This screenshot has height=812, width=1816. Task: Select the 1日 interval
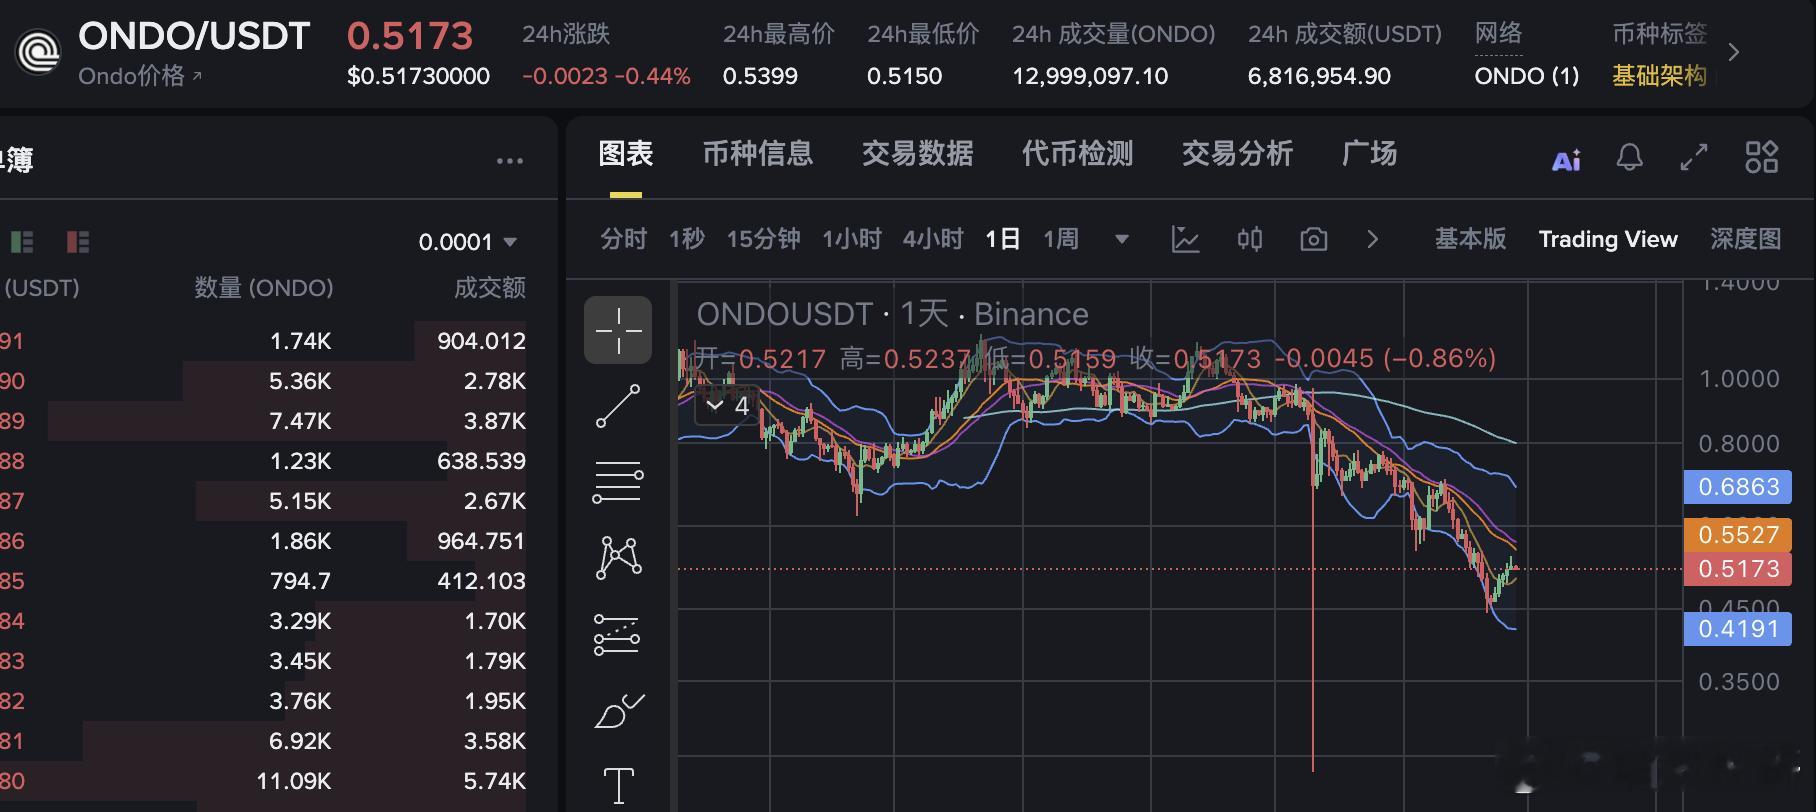coord(1003,239)
